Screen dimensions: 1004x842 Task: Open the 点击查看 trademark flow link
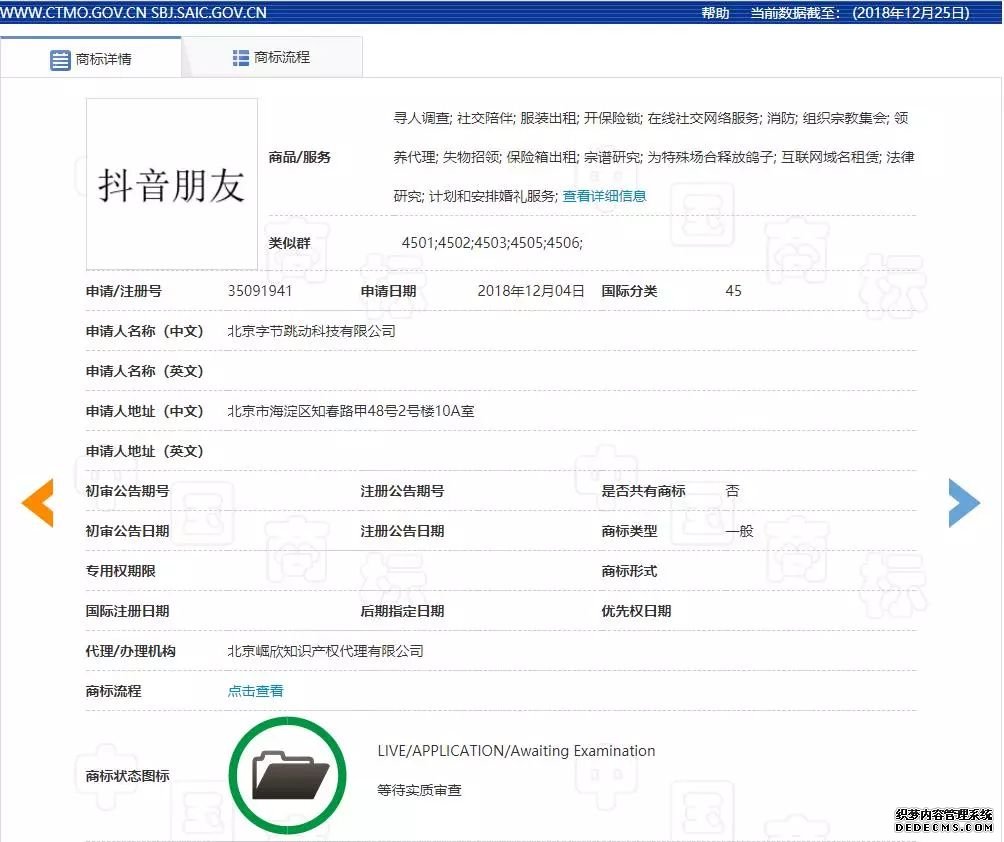pyautogui.click(x=255, y=691)
